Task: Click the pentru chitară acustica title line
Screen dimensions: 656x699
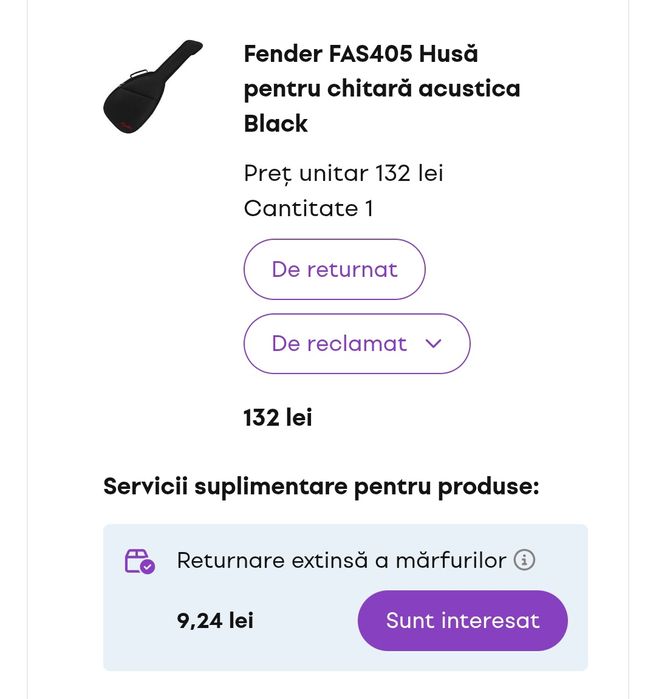Action: (382, 88)
